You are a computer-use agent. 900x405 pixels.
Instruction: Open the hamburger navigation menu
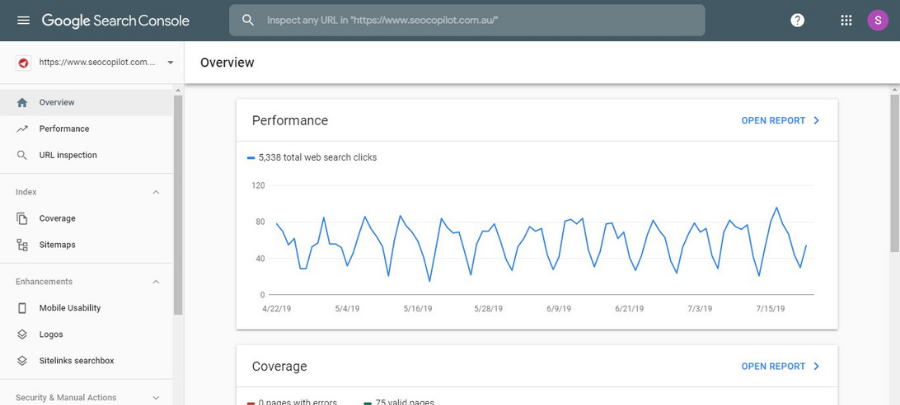[x=23, y=21]
